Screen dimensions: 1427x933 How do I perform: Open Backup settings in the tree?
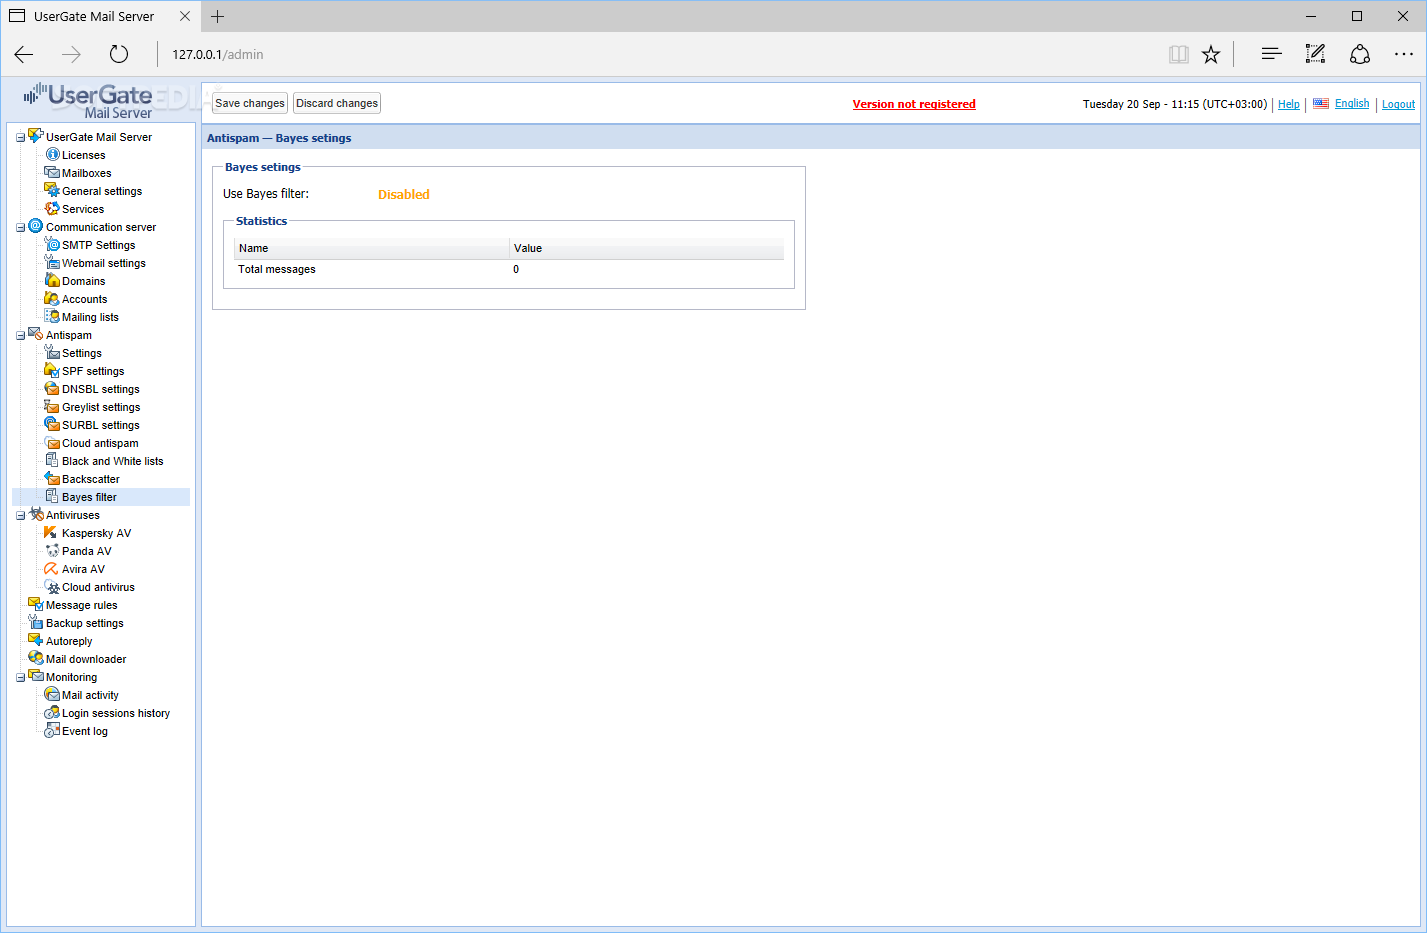pos(84,623)
